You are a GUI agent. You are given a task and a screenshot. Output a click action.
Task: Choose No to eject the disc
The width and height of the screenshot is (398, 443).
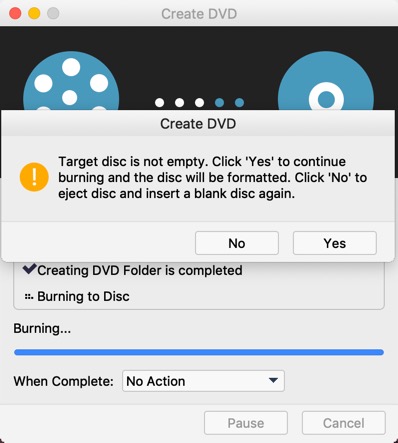(237, 243)
